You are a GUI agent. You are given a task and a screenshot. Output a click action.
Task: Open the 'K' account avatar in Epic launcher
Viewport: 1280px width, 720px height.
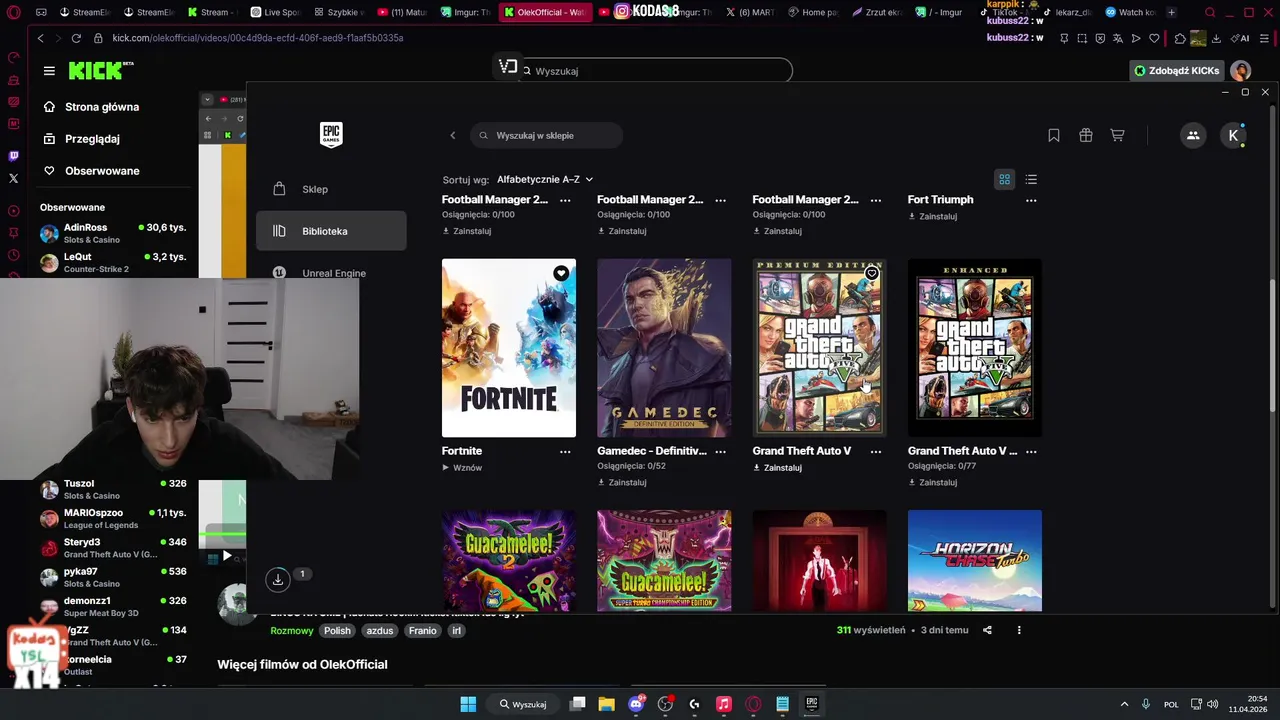point(1233,135)
